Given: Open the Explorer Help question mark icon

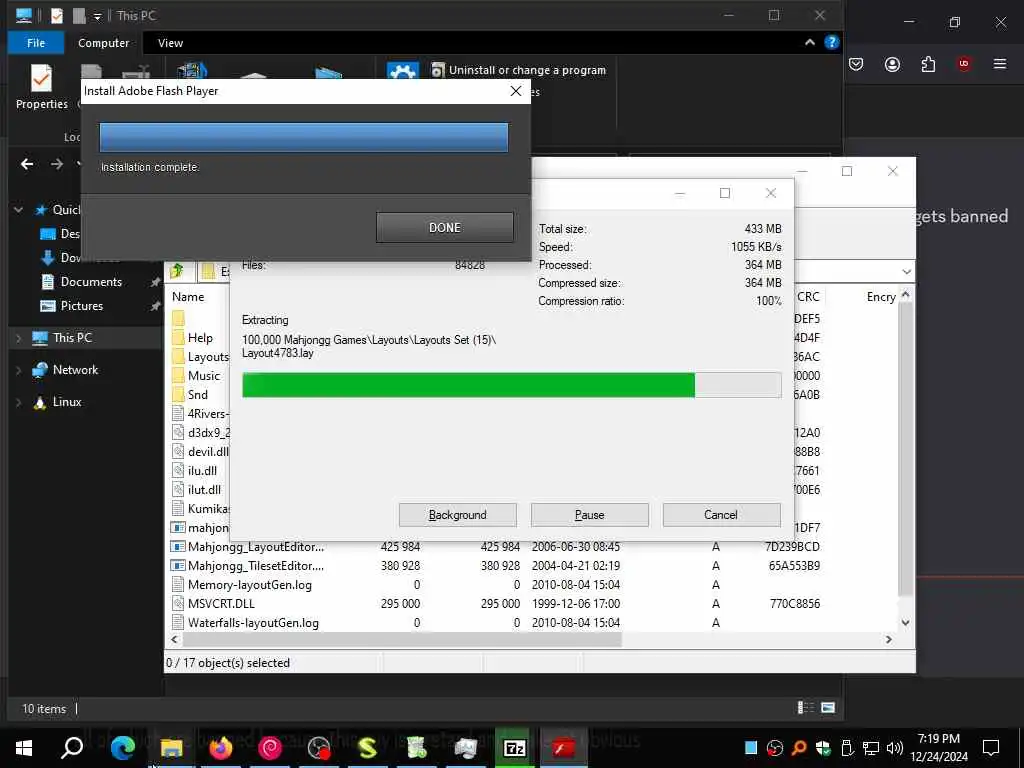Looking at the screenshot, I should [831, 42].
